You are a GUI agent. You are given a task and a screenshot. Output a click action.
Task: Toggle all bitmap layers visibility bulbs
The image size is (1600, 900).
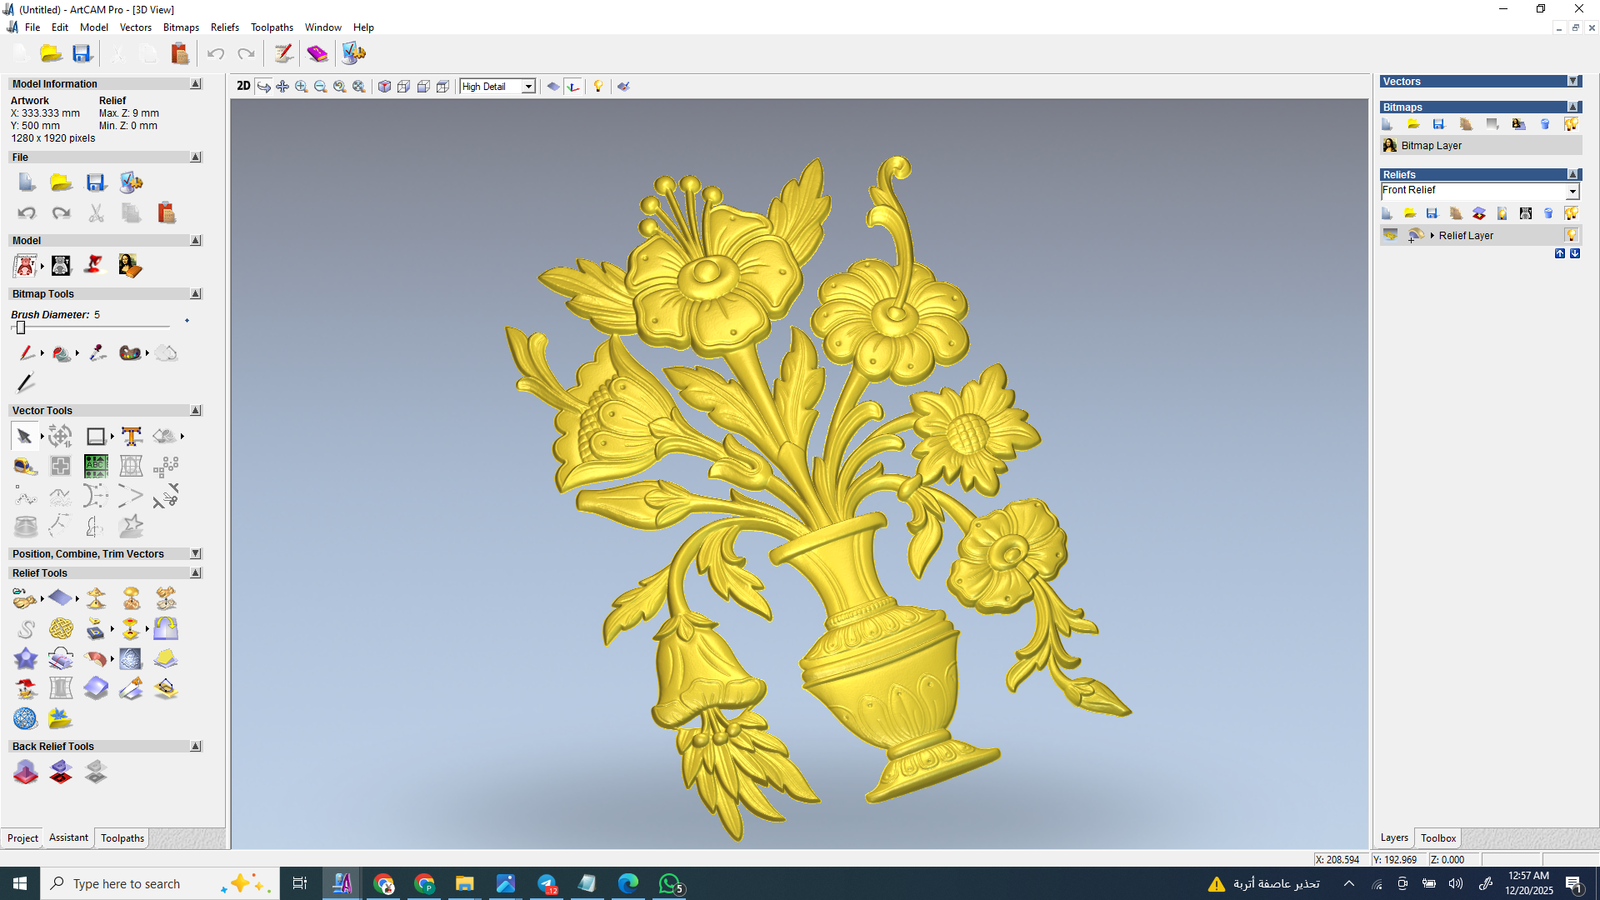[1571, 124]
